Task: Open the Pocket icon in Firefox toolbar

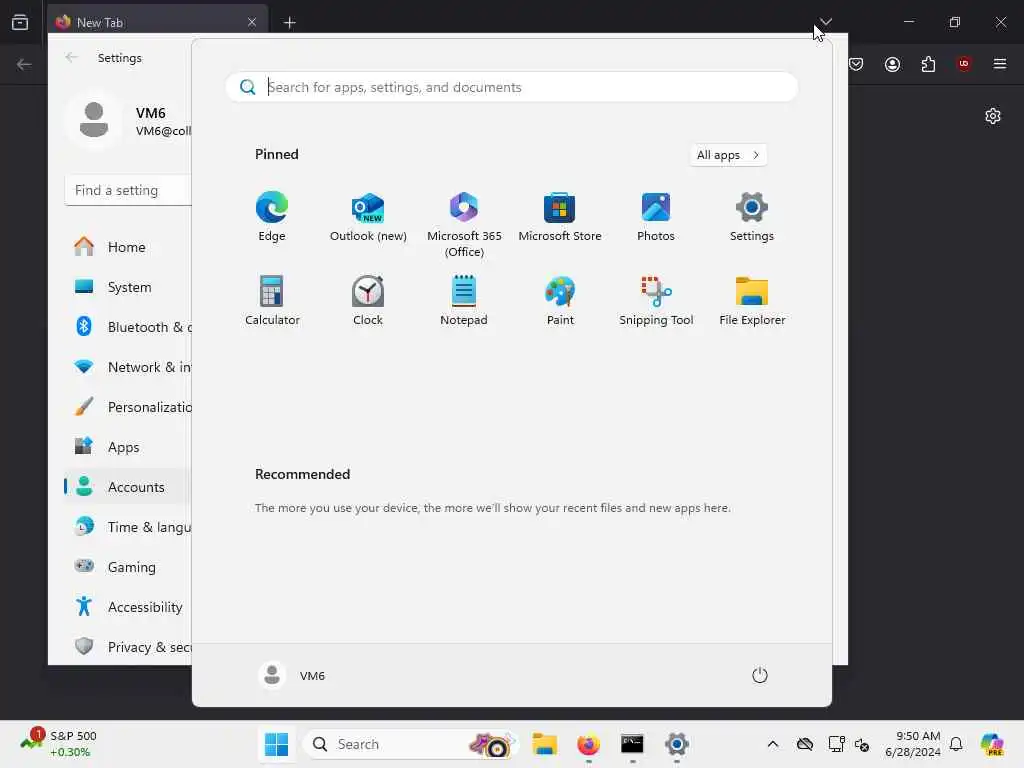Action: (856, 64)
